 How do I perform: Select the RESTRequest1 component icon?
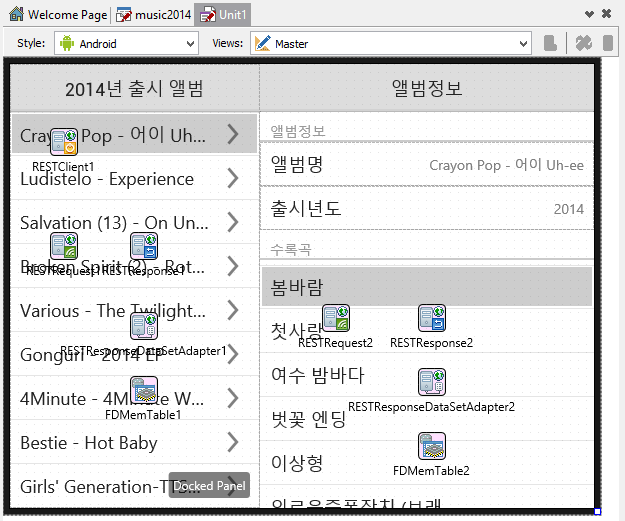coord(64,246)
